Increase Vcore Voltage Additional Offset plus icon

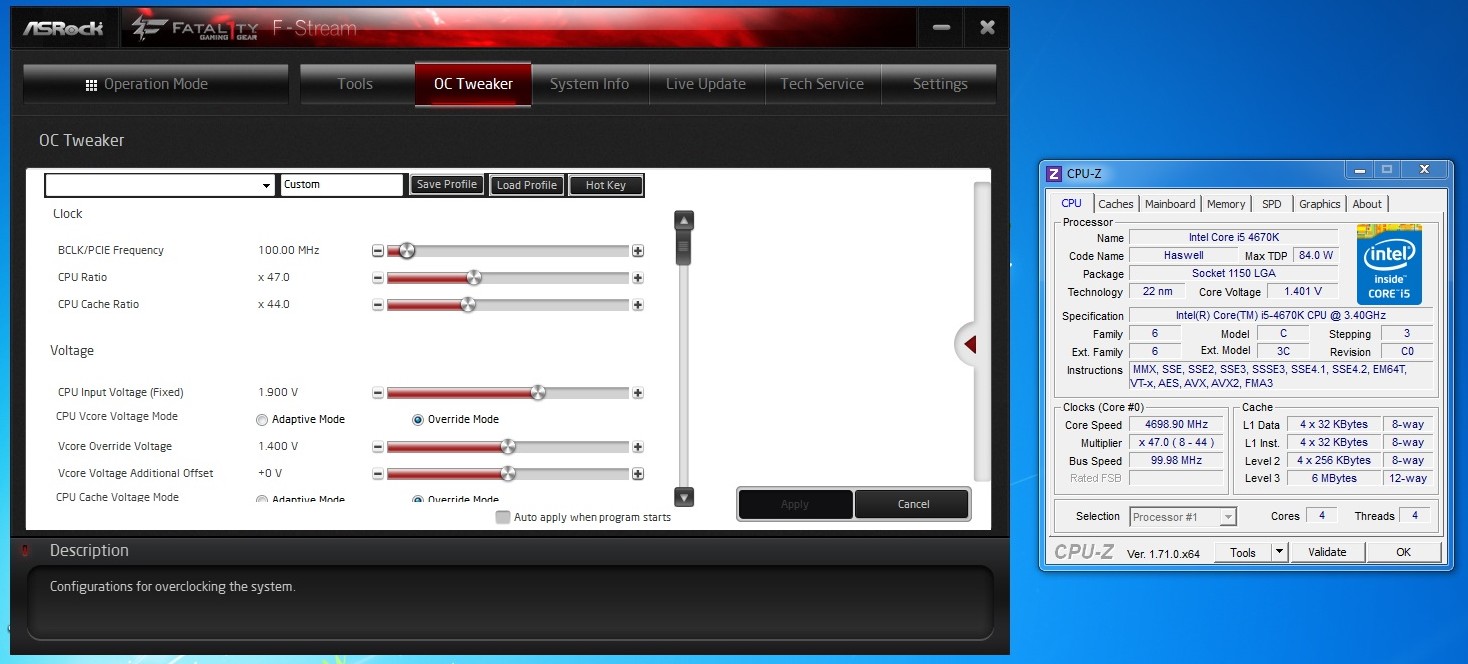click(637, 474)
